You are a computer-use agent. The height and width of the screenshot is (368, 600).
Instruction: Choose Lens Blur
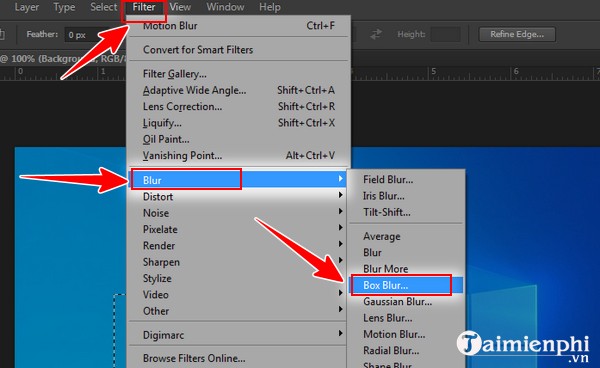(x=406, y=318)
